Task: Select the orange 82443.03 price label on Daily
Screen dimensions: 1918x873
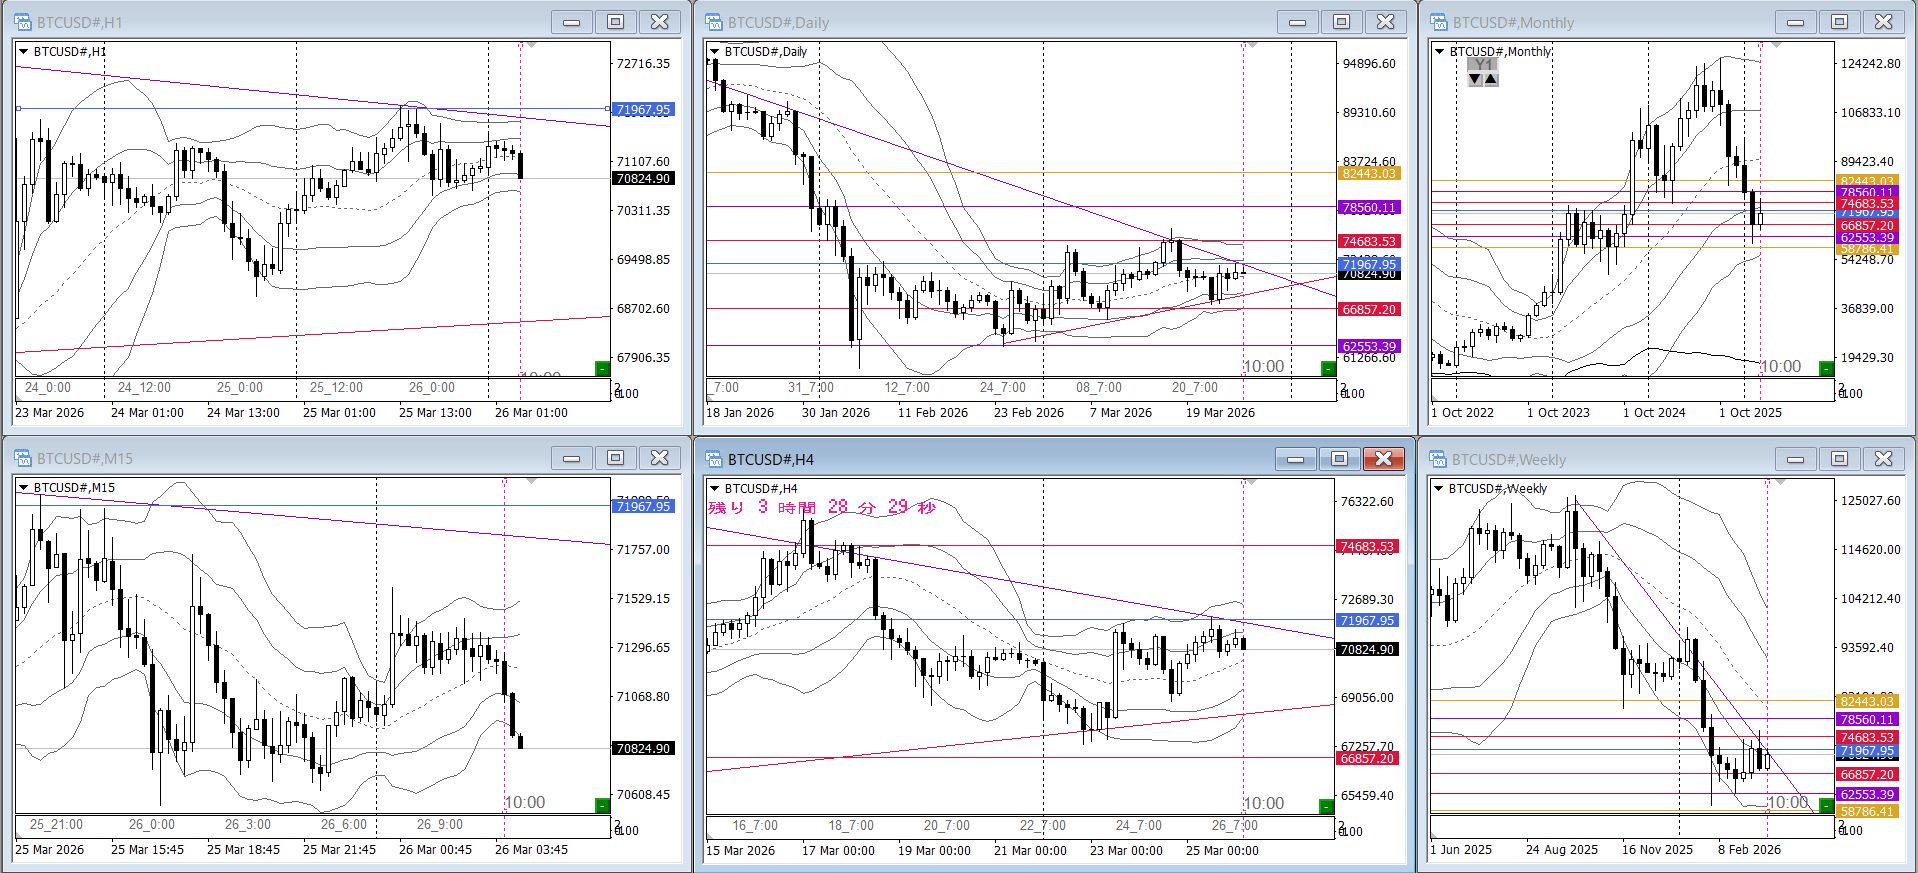Action: point(1368,174)
